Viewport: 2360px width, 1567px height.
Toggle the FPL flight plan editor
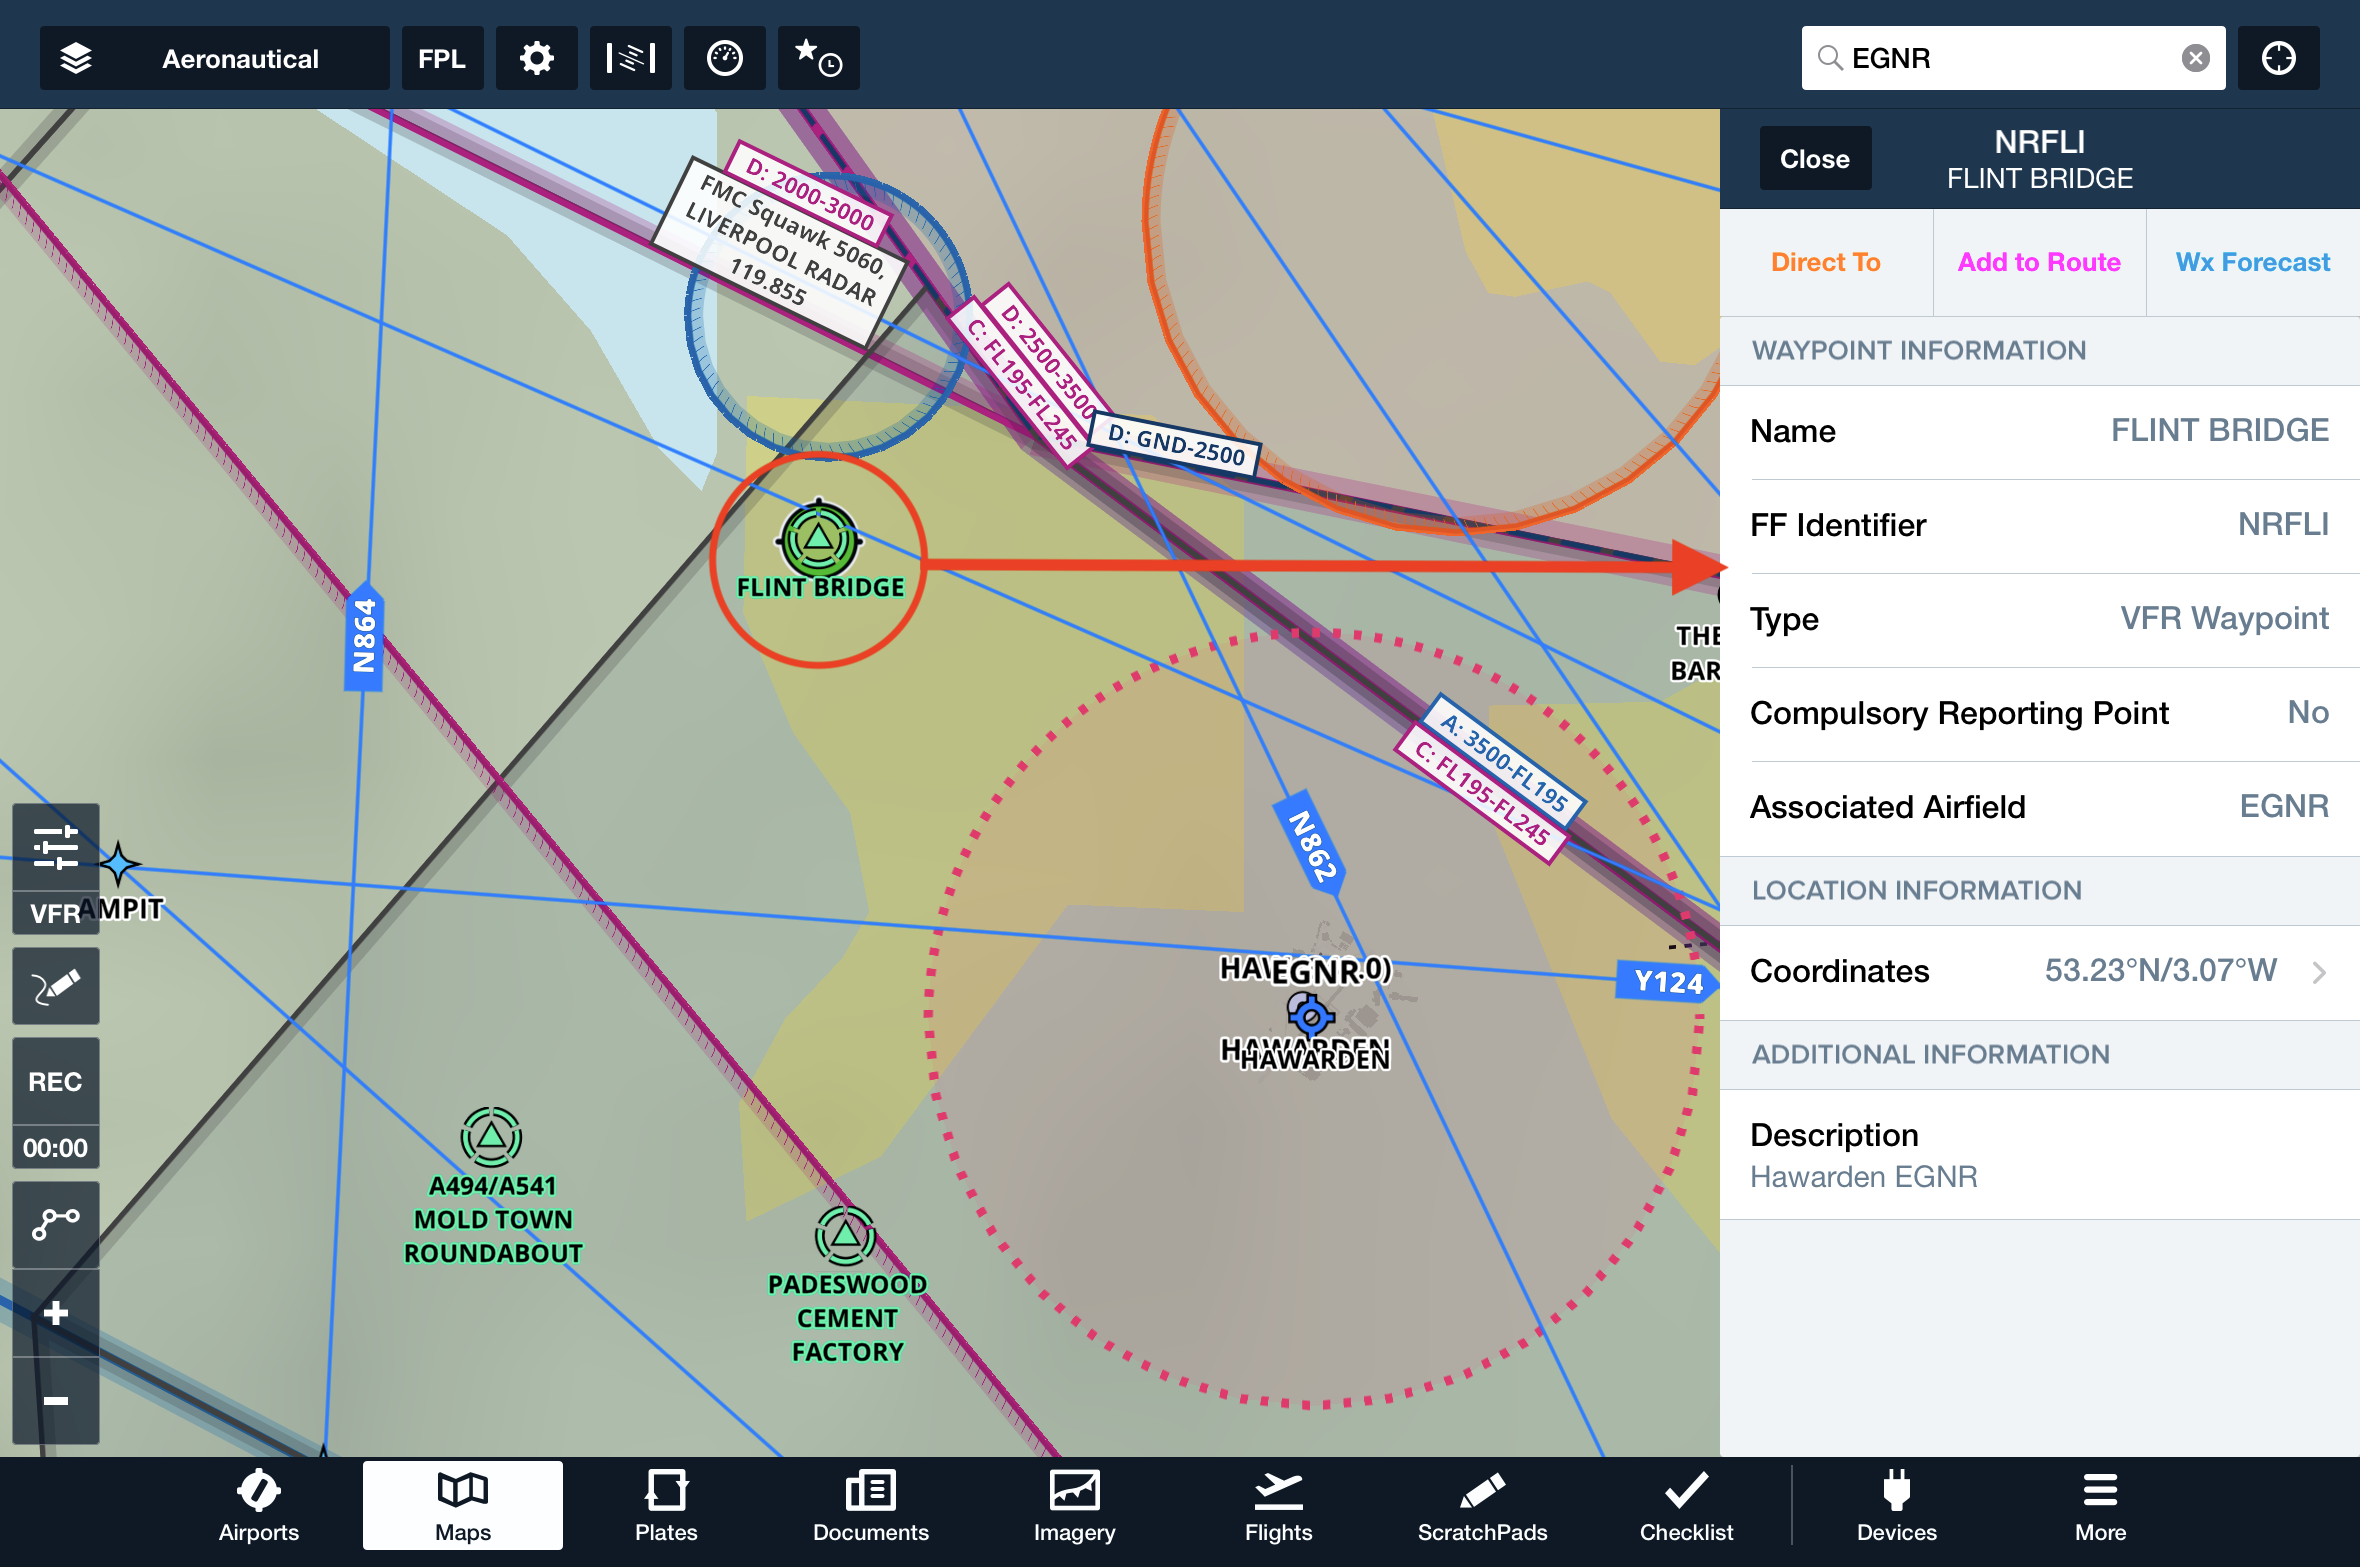pos(442,58)
